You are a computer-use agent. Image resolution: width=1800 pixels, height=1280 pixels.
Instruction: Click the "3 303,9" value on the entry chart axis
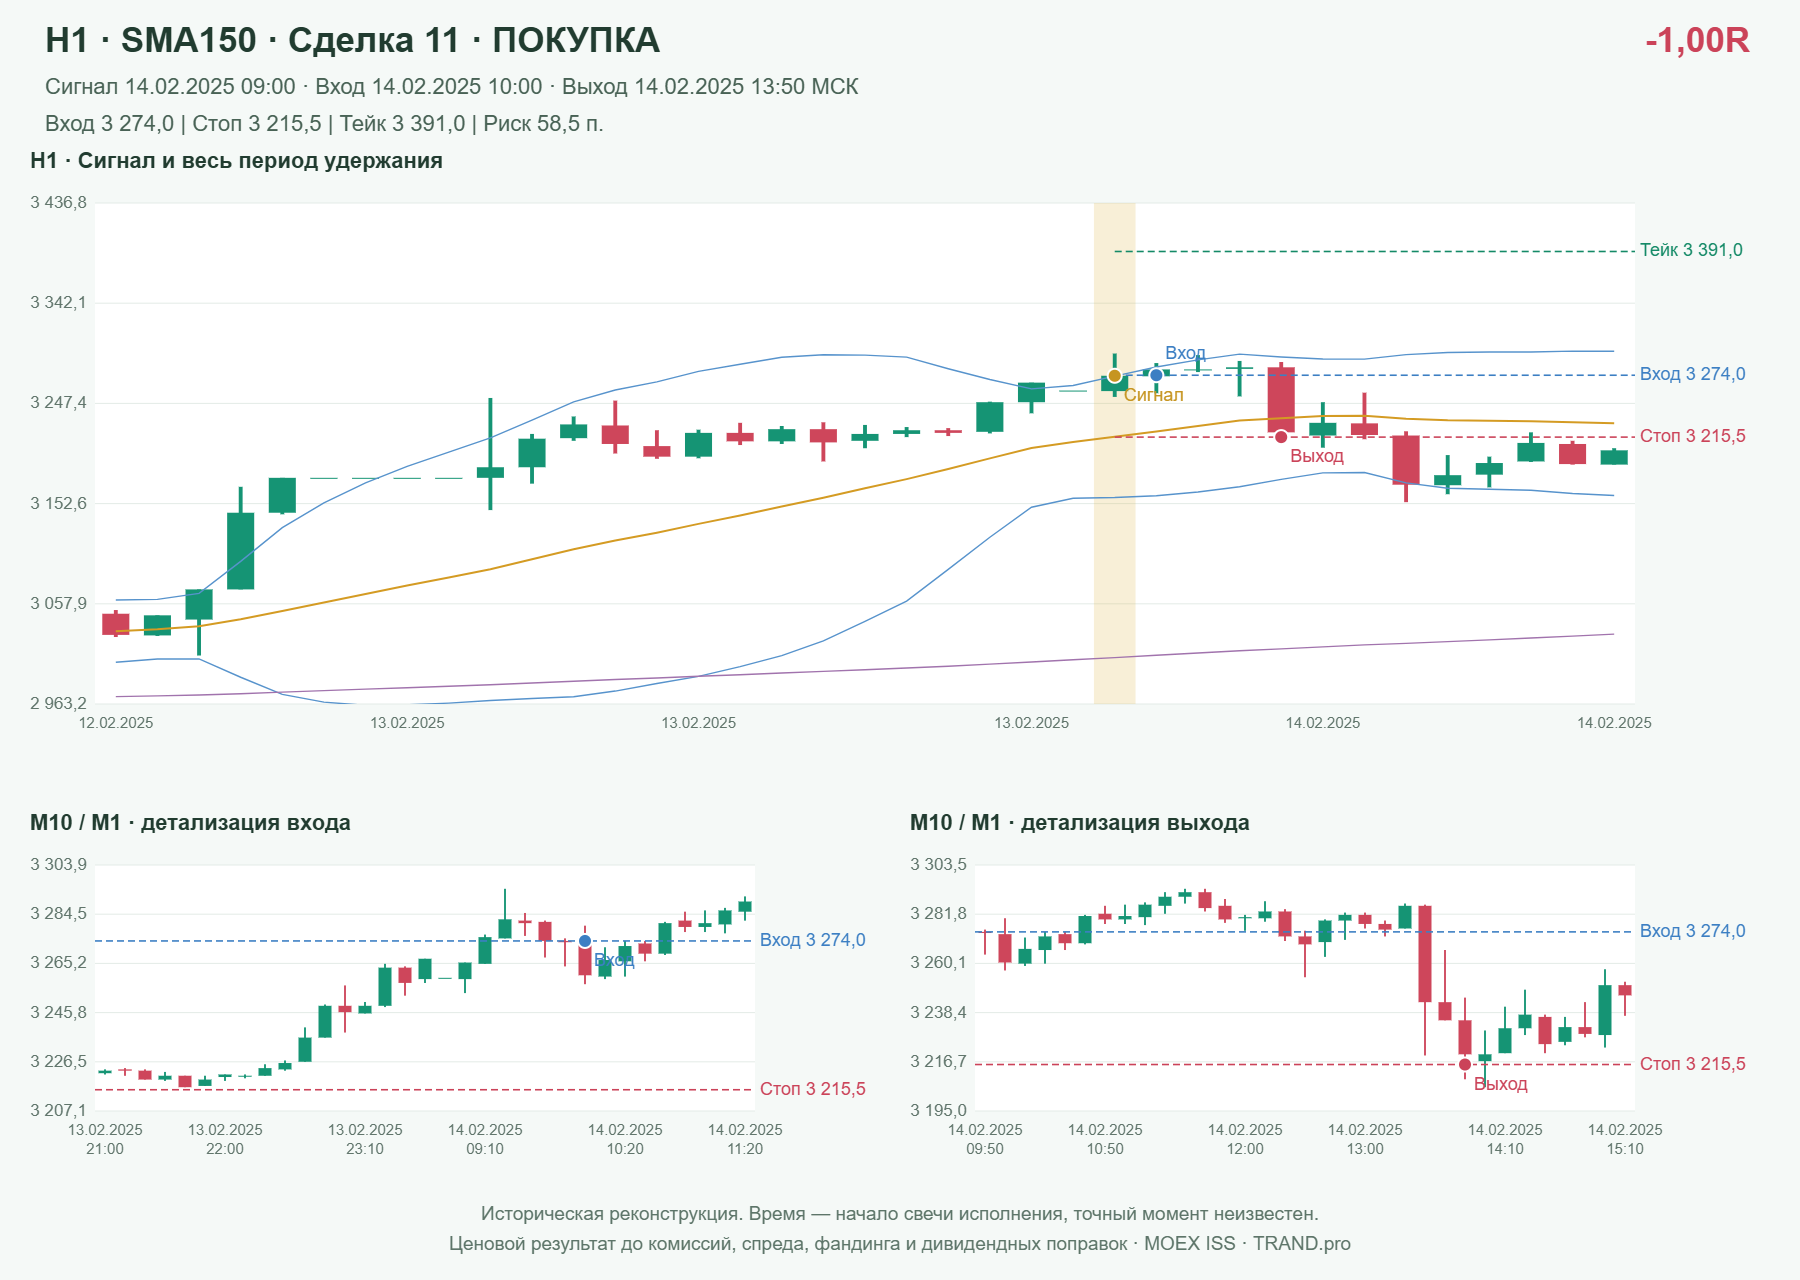pyautogui.click(x=58, y=865)
